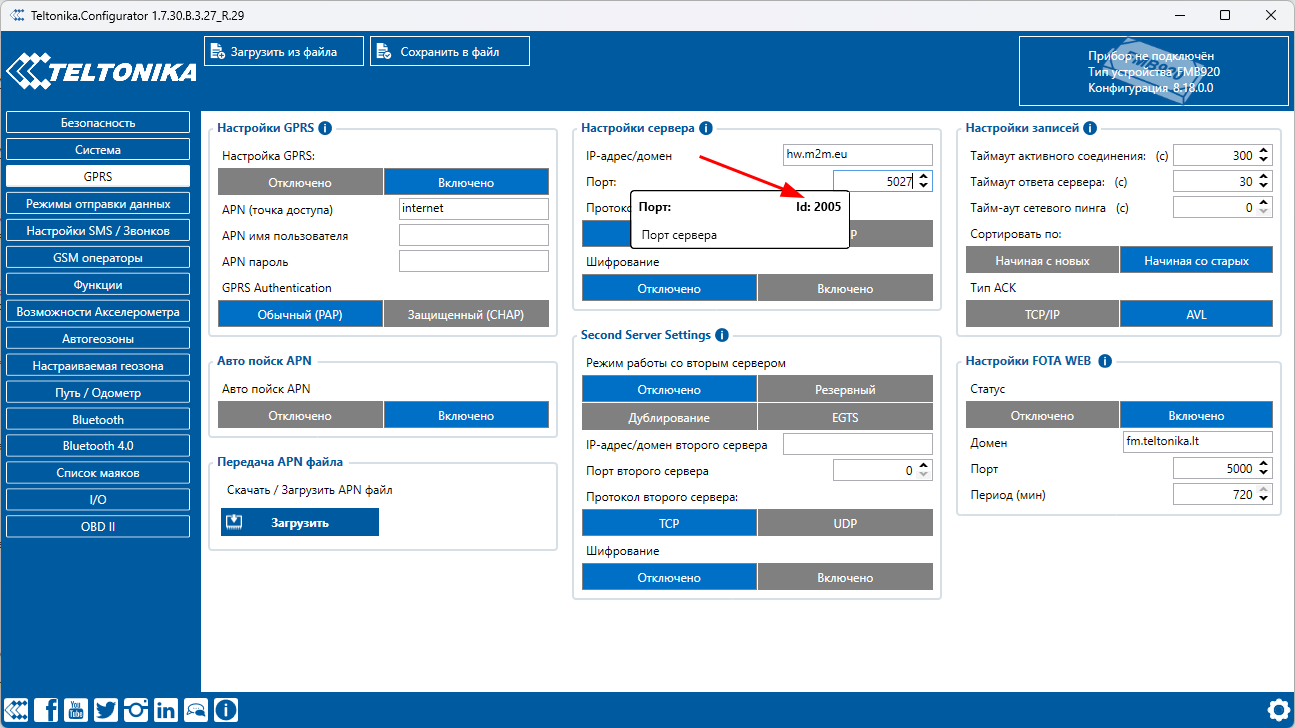Click APN (точка доступа) input field
The image size is (1295, 728).
(x=474, y=209)
